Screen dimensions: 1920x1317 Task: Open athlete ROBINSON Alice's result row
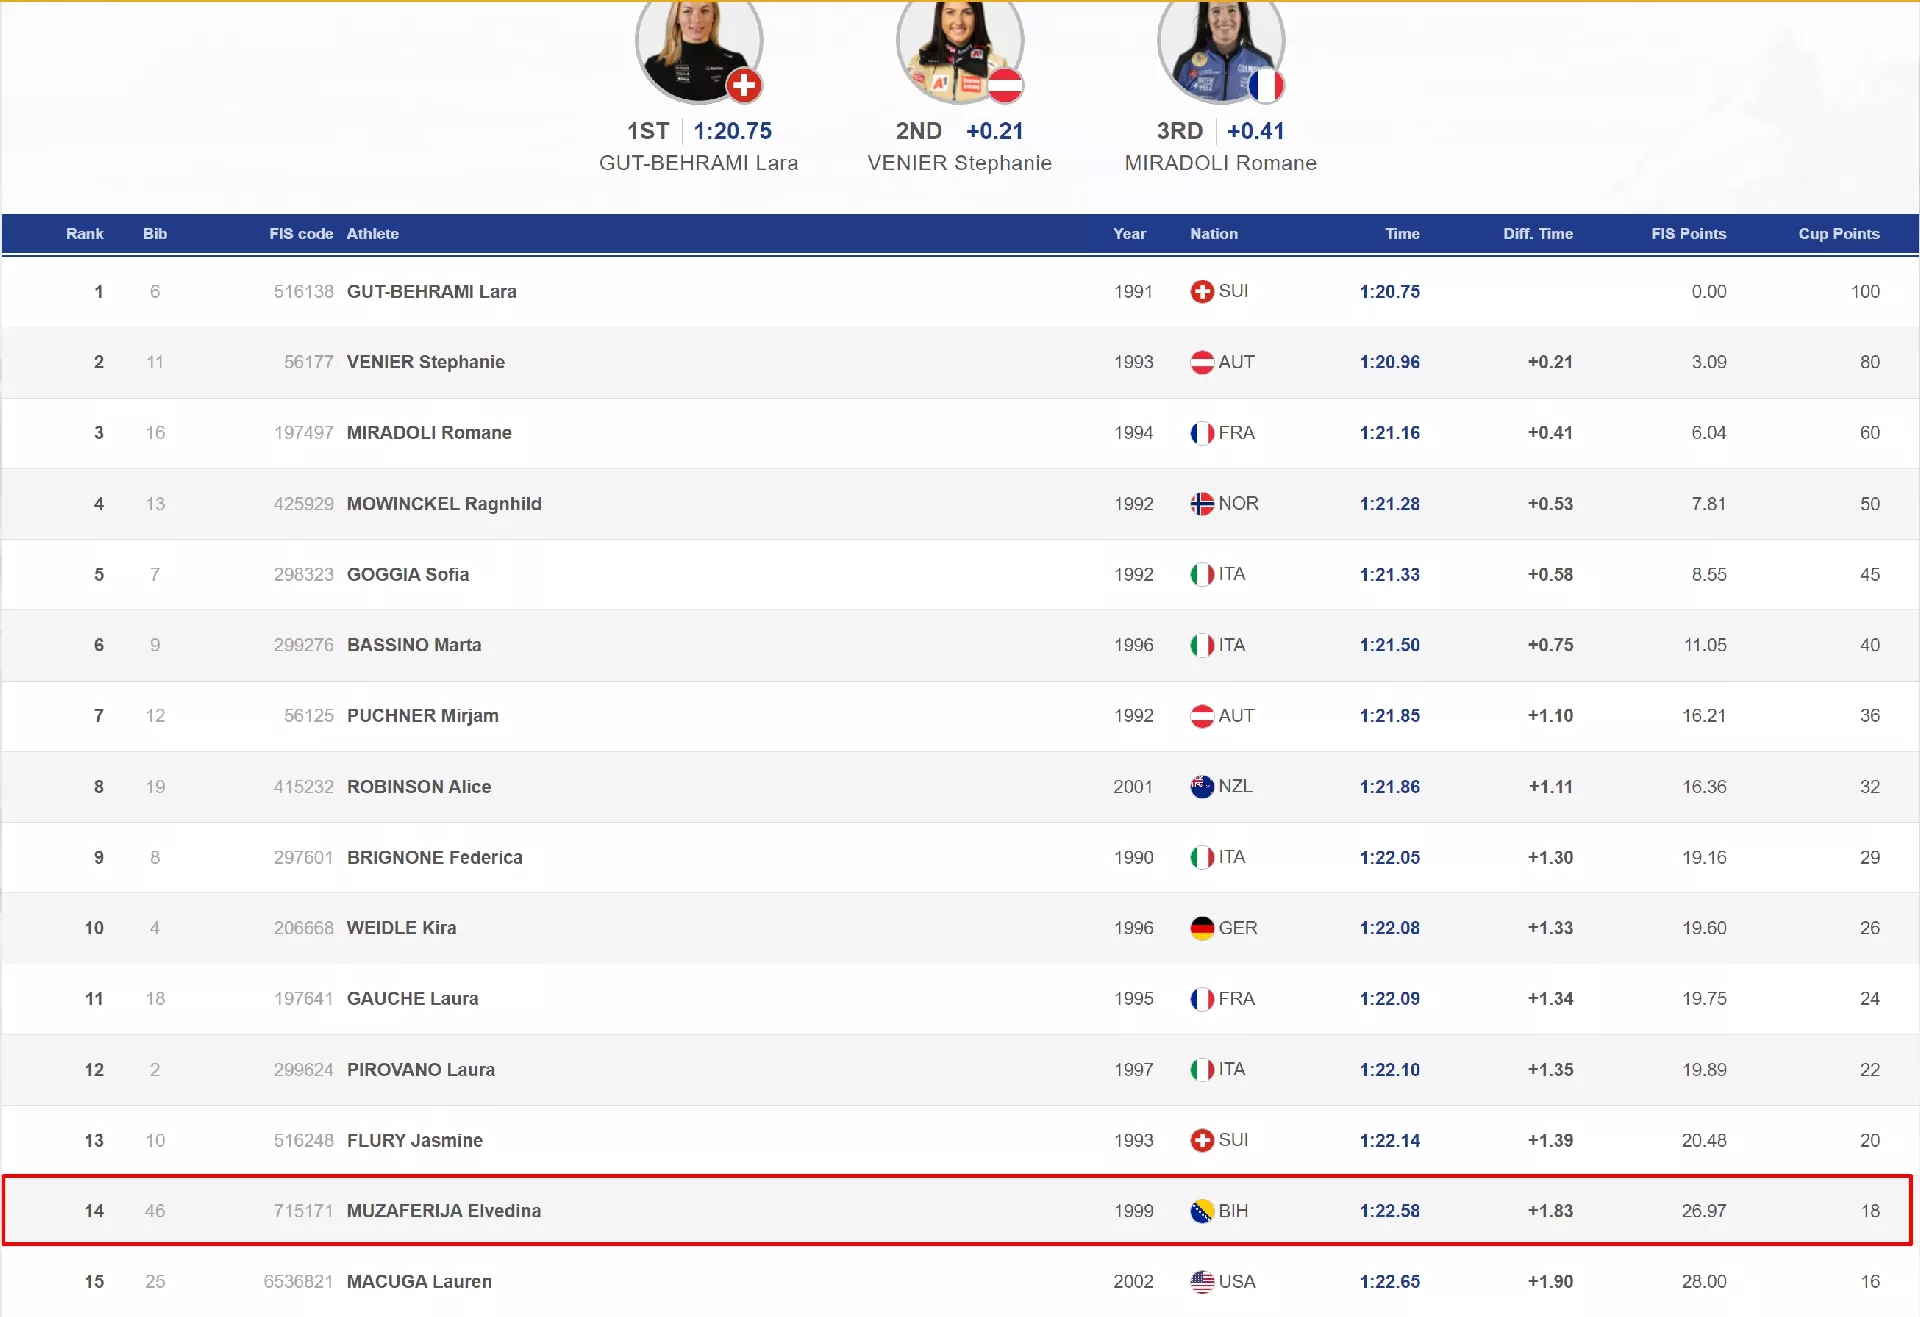[x=418, y=787]
